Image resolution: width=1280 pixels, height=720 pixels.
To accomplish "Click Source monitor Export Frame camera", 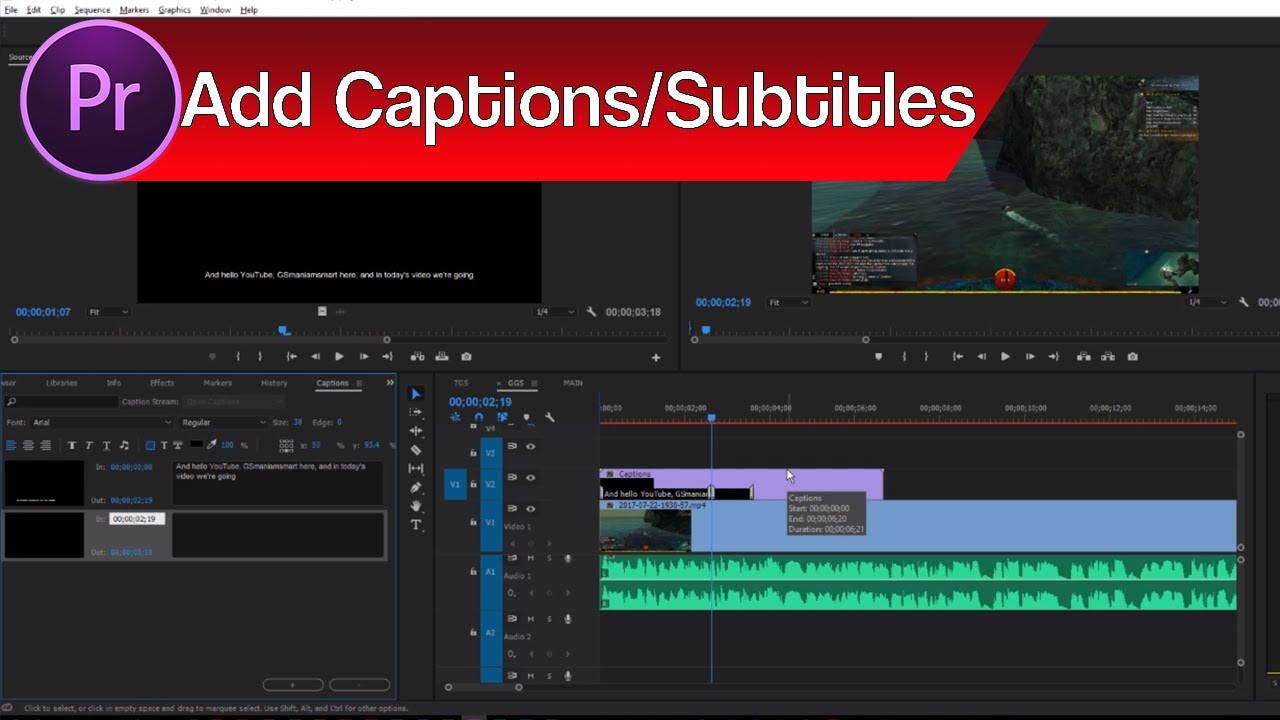I will tap(466, 356).
